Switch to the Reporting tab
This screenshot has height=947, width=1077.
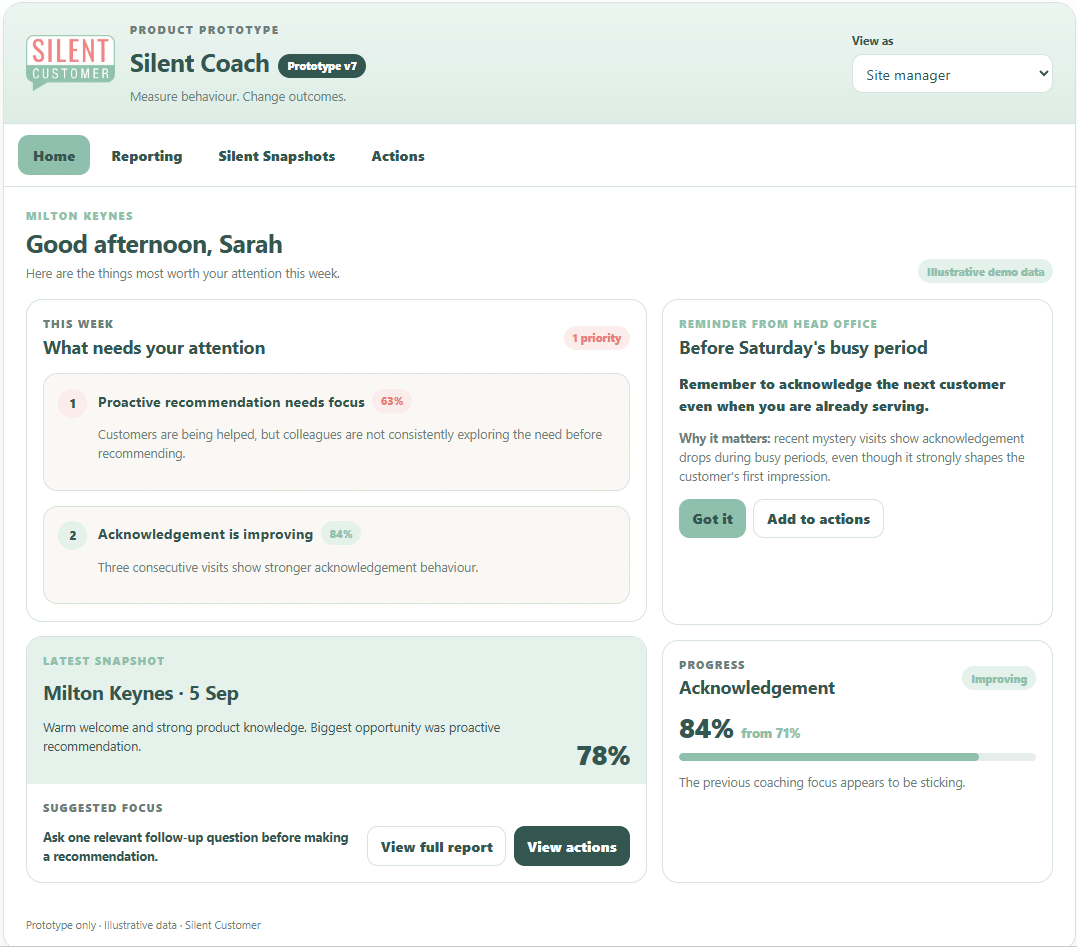tap(147, 156)
